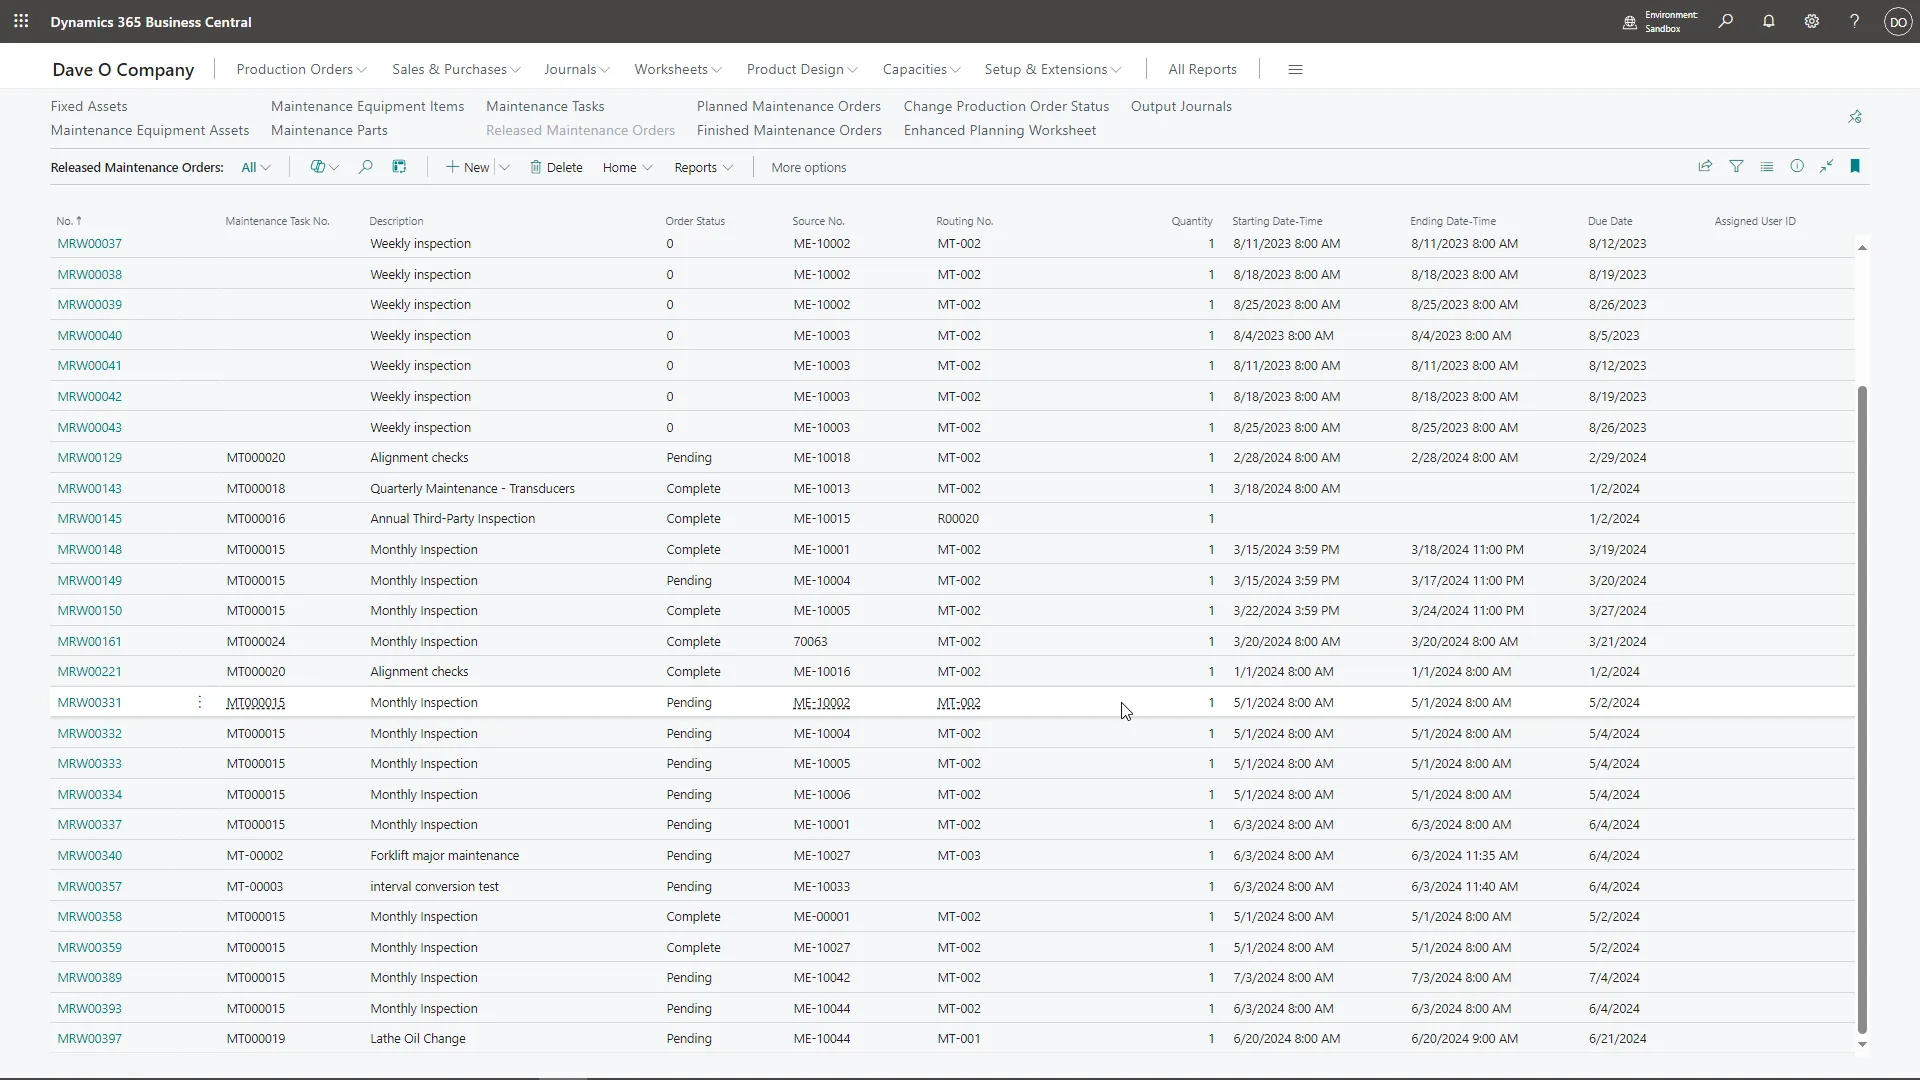
Task: Click the Delete button
Action: click(556, 167)
